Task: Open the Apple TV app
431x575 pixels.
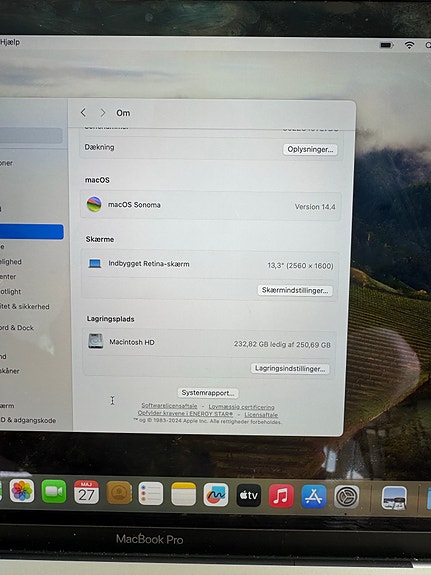Action: [249, 495]
